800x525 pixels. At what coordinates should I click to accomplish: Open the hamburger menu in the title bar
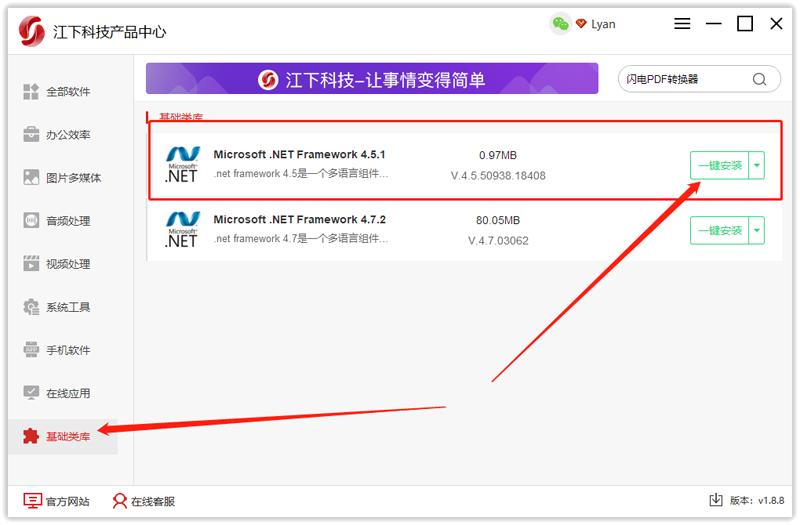click(682, 23)
